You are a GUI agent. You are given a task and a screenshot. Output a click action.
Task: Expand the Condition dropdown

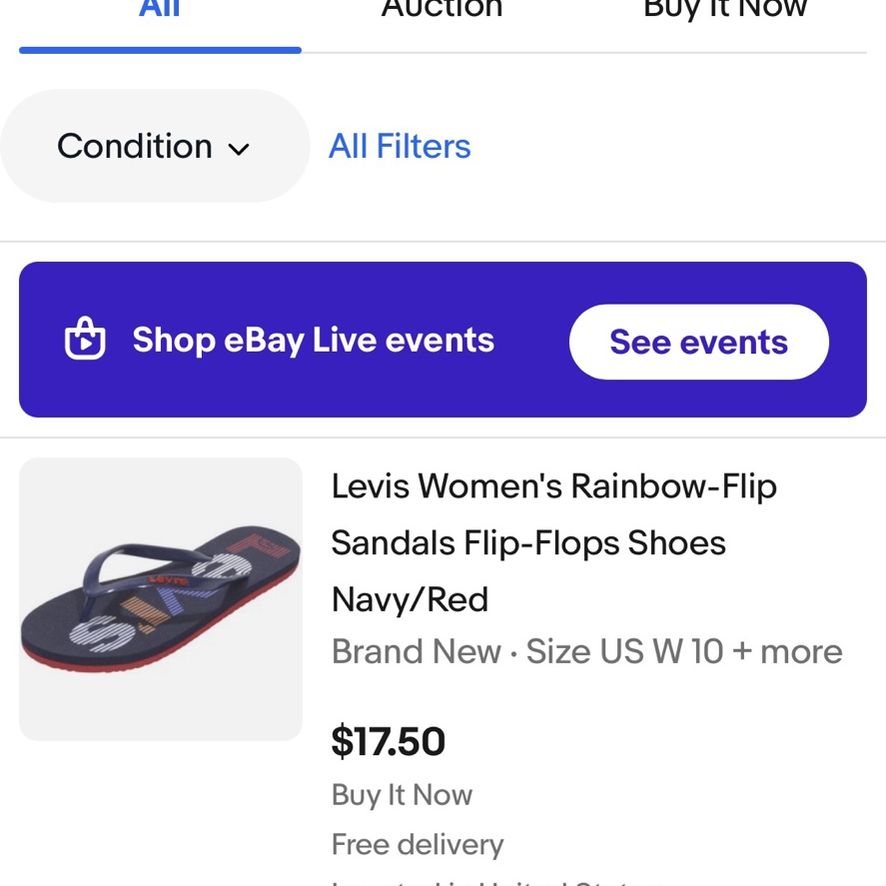point(154,146)
